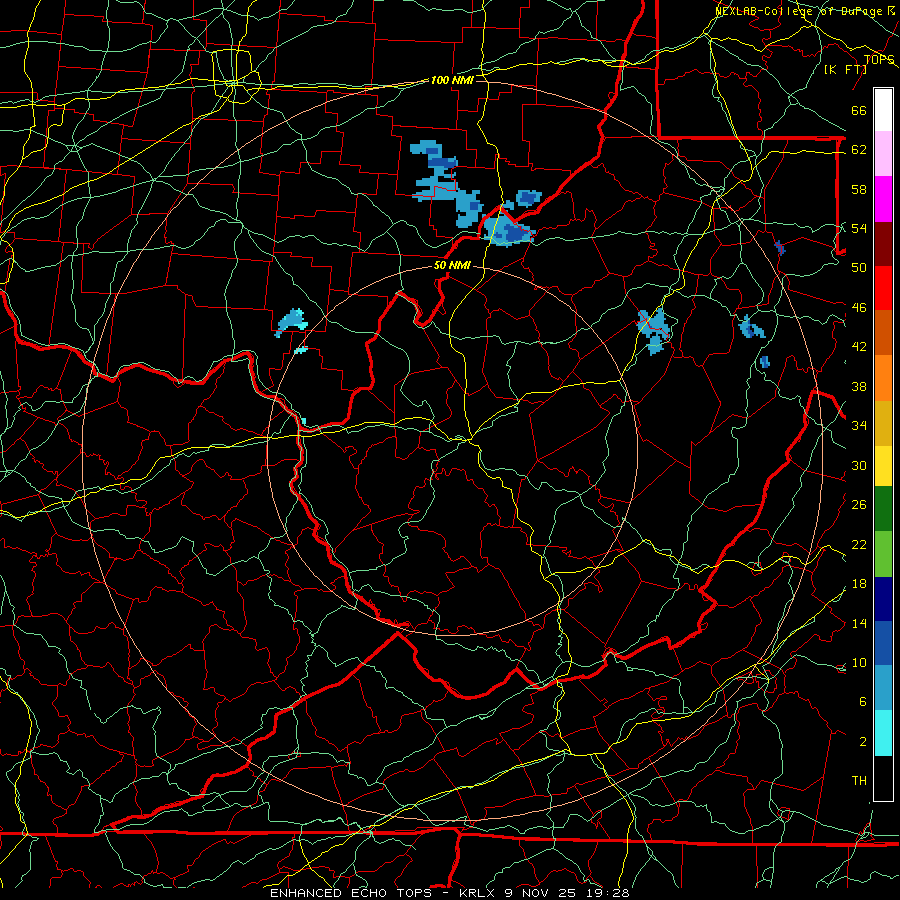Click the 30 legend scale label
Image resolution: width=900 pixels, height=900 pixels.
(x=859, y=465)
